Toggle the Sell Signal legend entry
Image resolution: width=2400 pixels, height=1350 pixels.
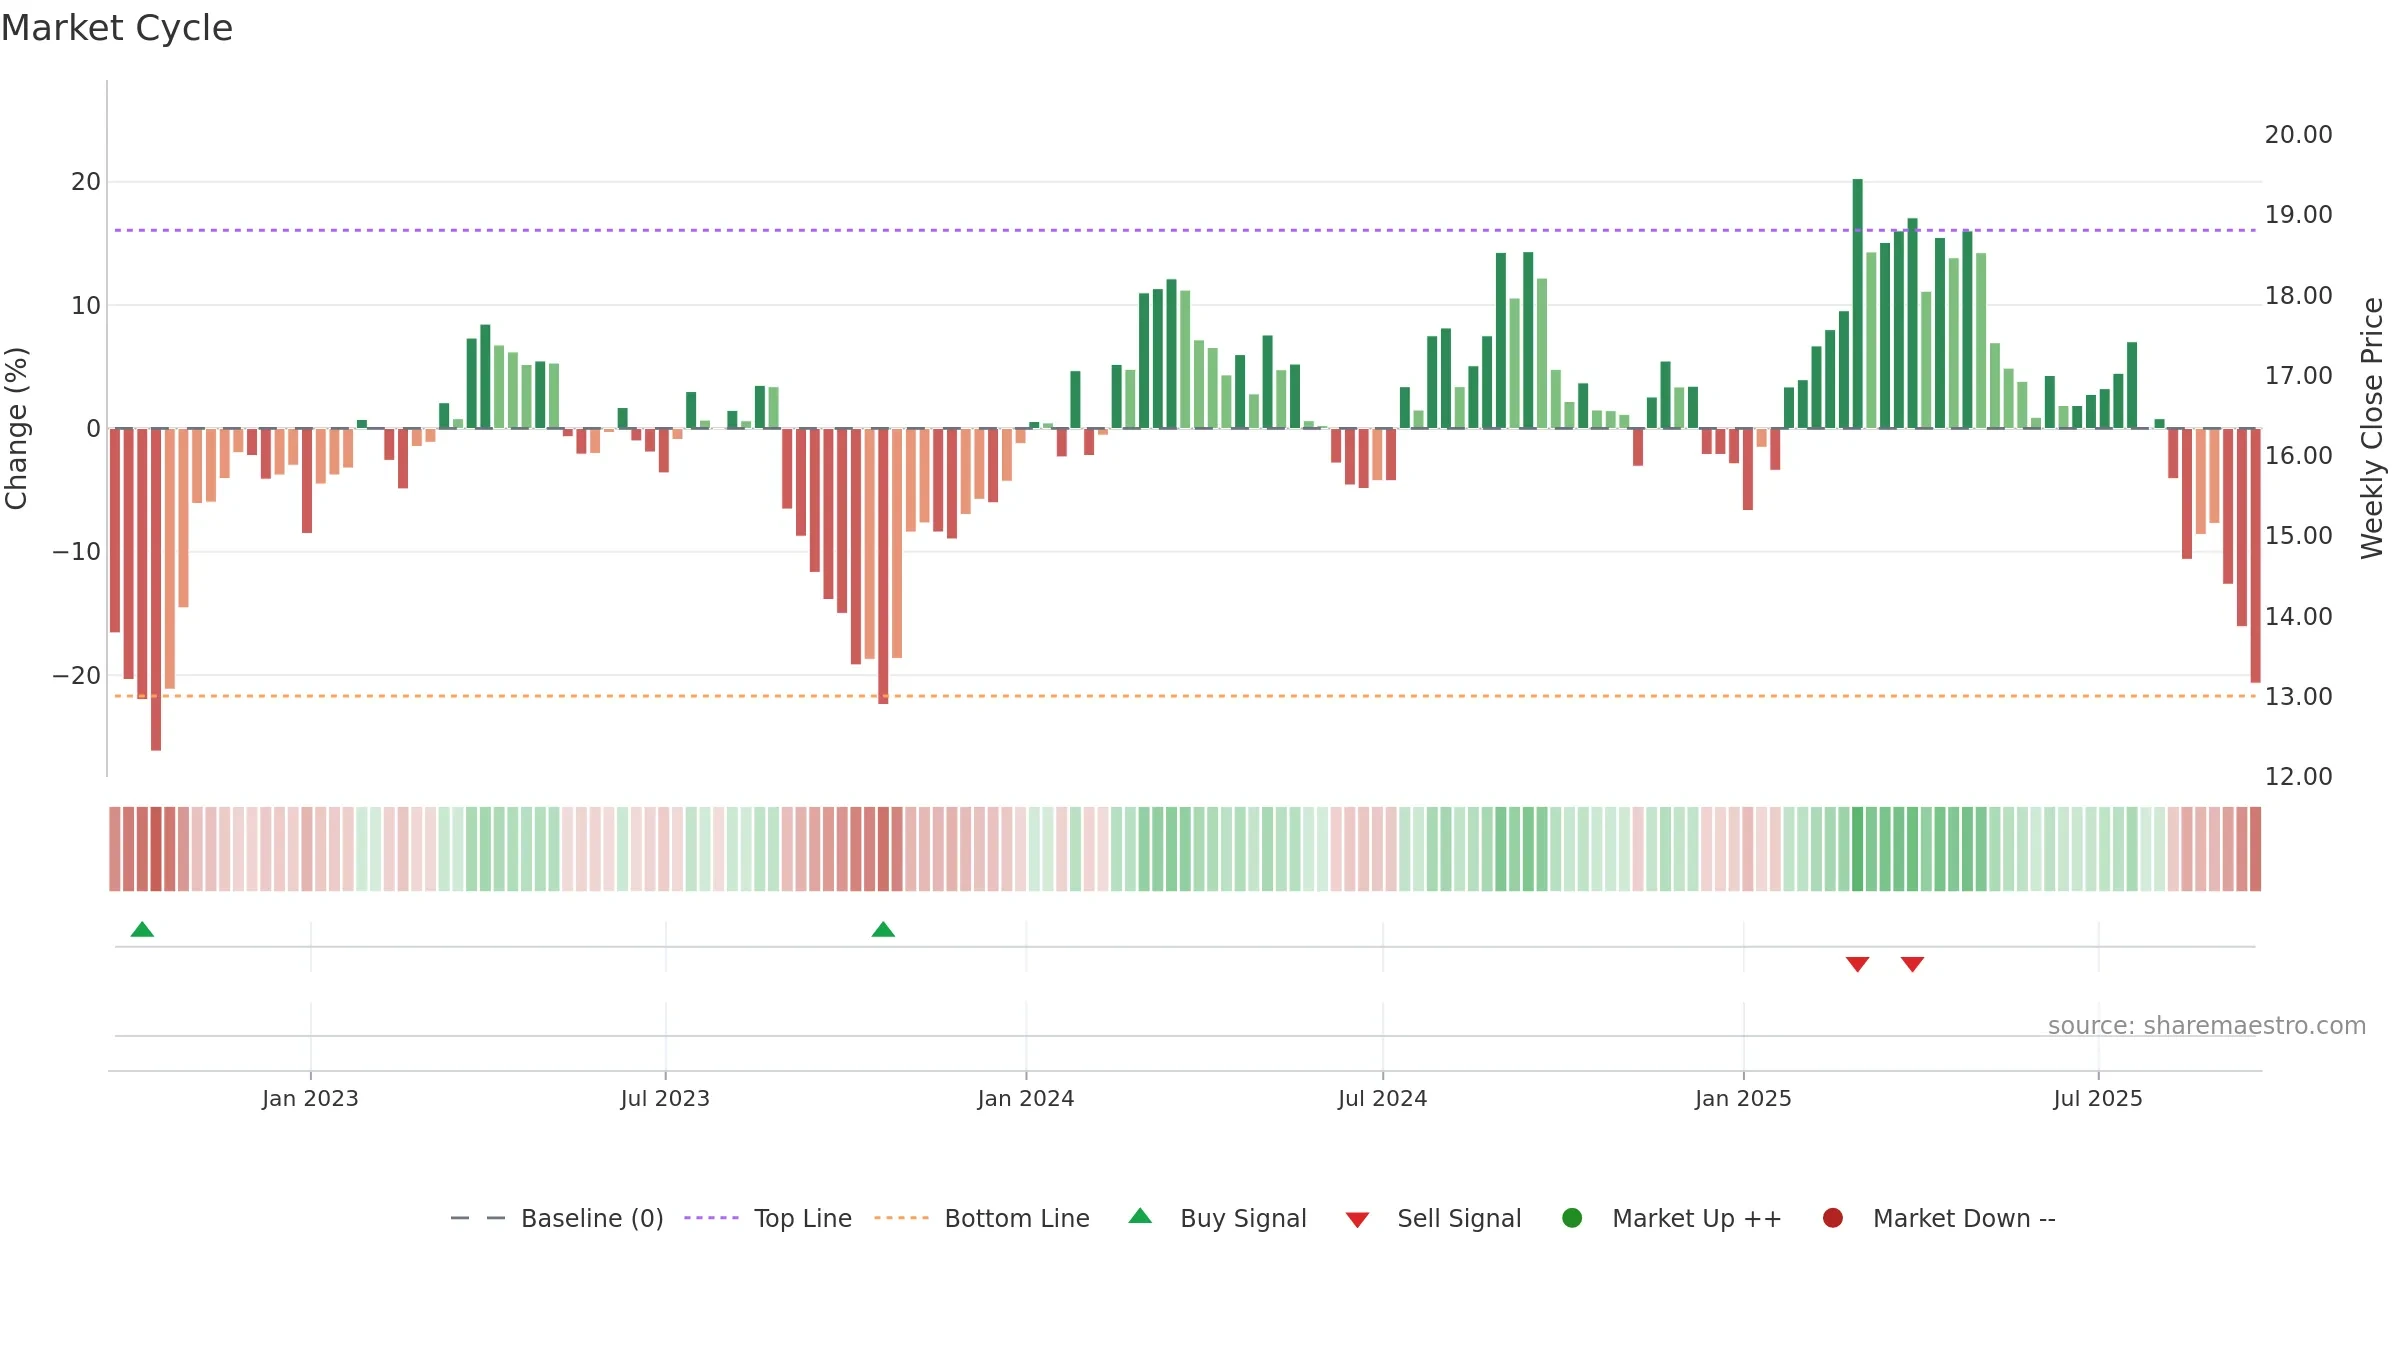(x=1433, y=1219)
